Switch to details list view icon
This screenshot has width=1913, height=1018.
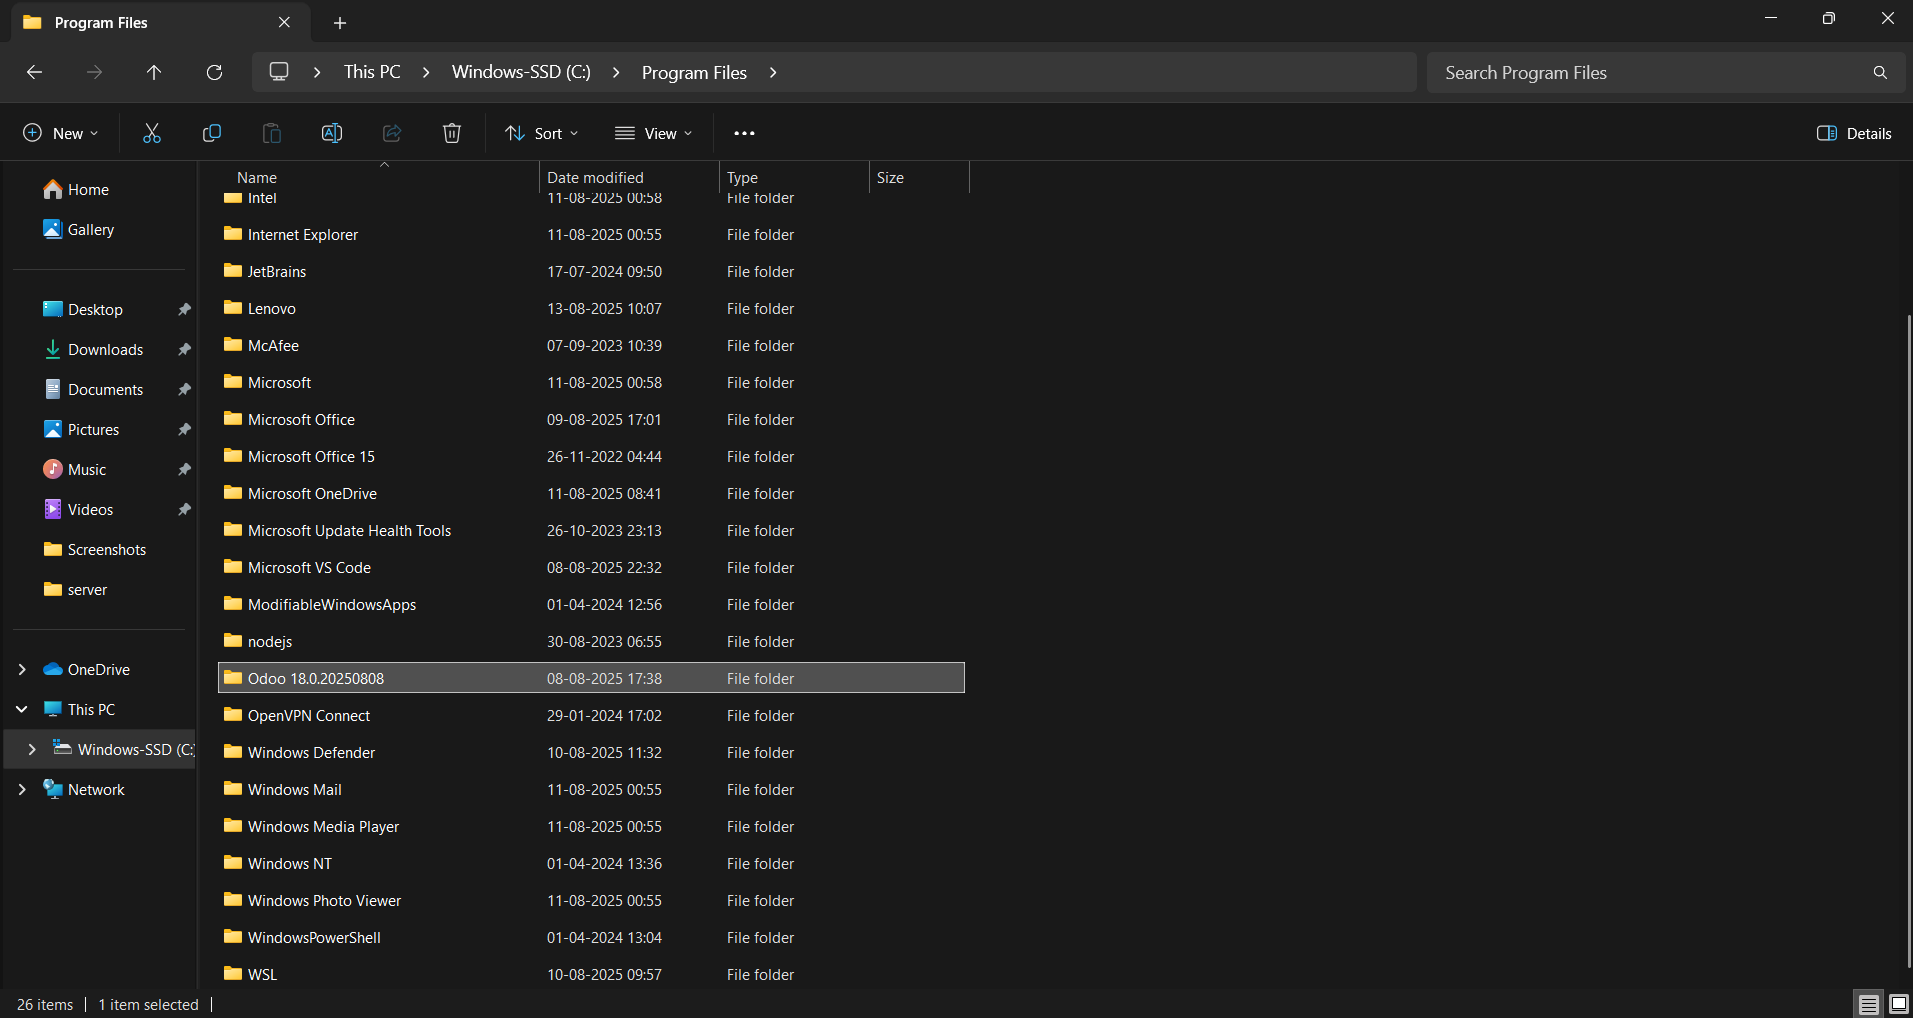[x=1868, y=1005]
